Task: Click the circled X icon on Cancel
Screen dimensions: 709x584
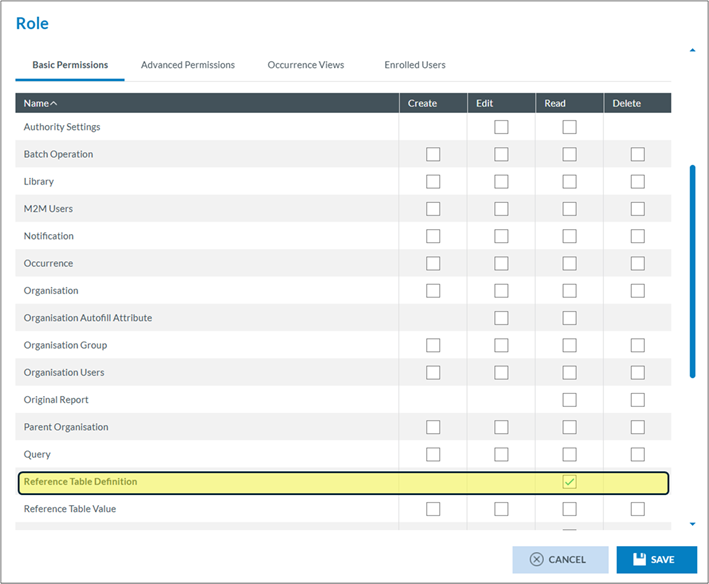Action: (537, 560)
